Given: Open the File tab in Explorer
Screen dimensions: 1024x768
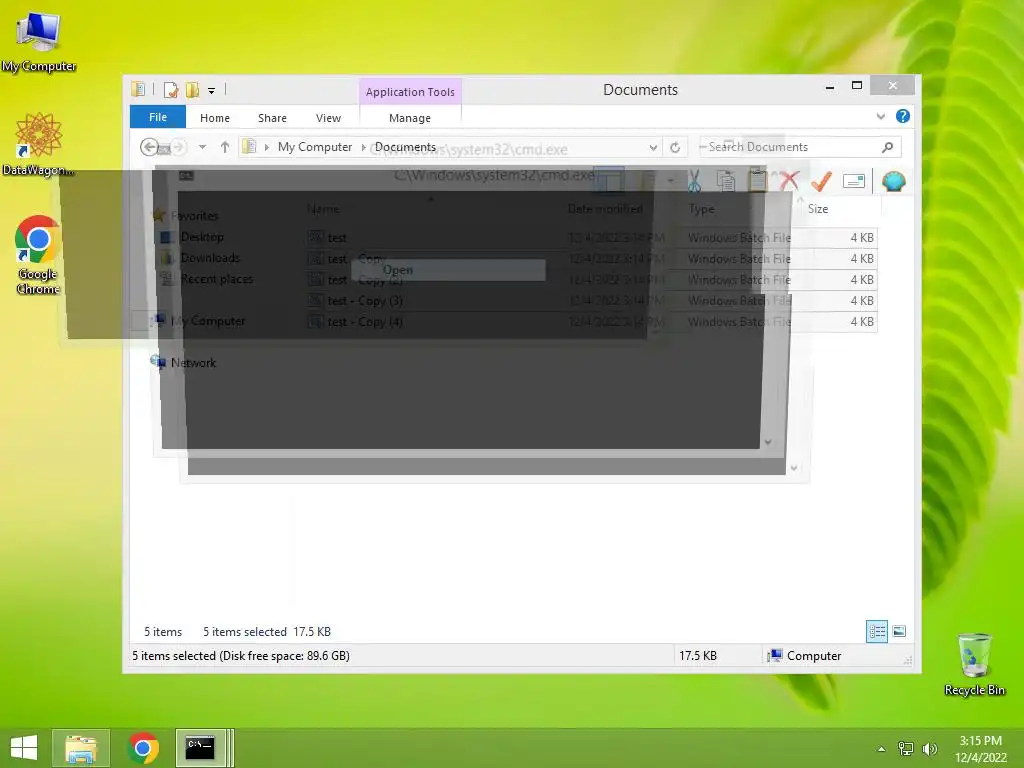Looking at the screenshot, I should click(157, 117).
